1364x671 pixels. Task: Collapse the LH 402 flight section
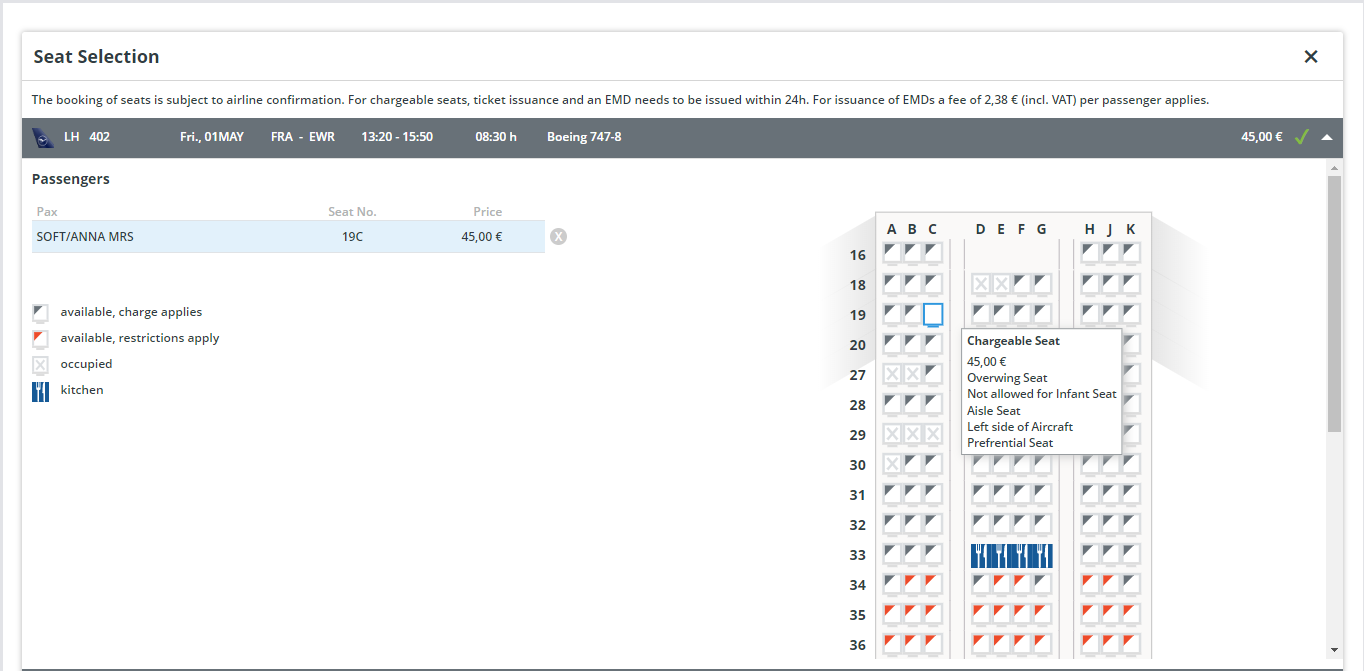[x=1327, y=138]
